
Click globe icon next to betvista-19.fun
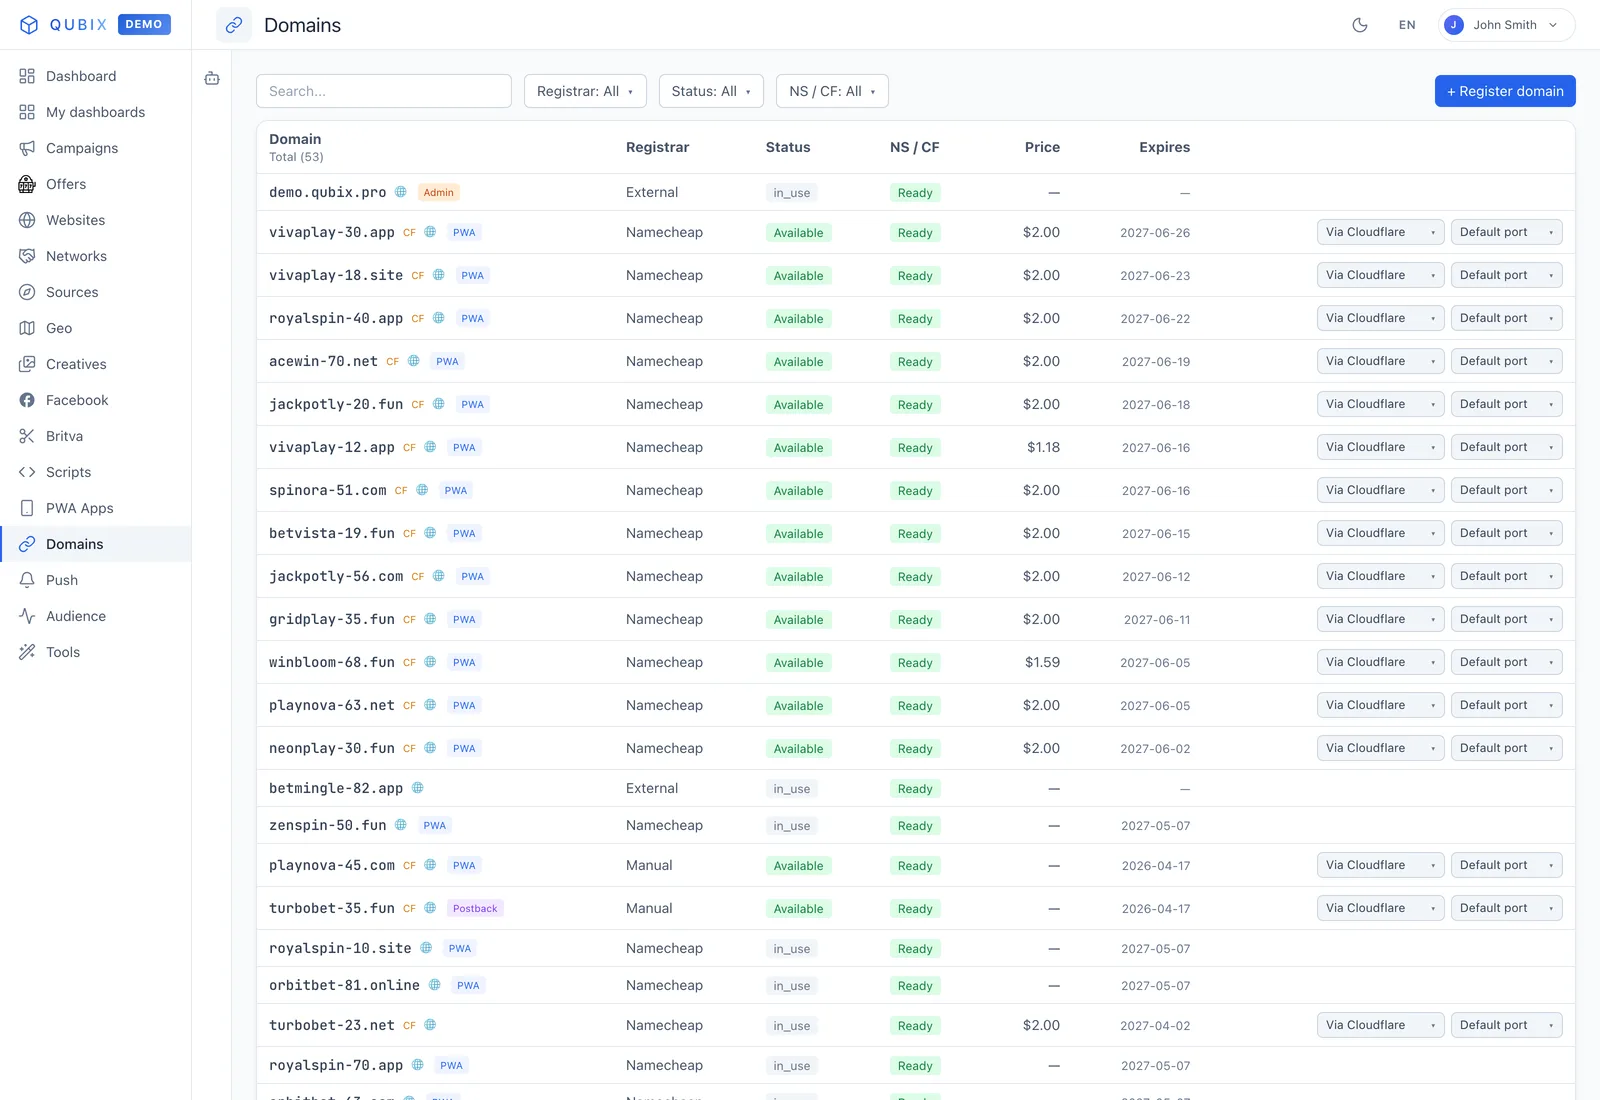click(x=430, y=533)
